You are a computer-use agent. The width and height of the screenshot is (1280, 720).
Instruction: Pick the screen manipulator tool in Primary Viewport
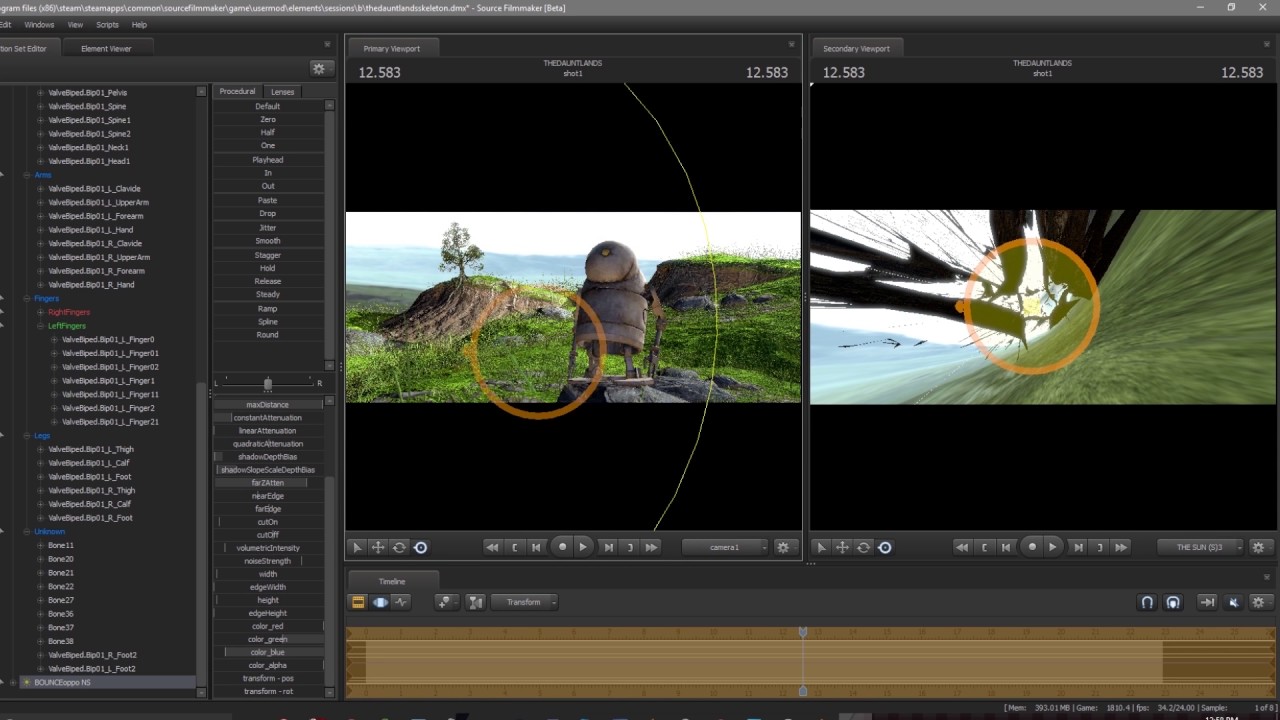coord(420,547)
